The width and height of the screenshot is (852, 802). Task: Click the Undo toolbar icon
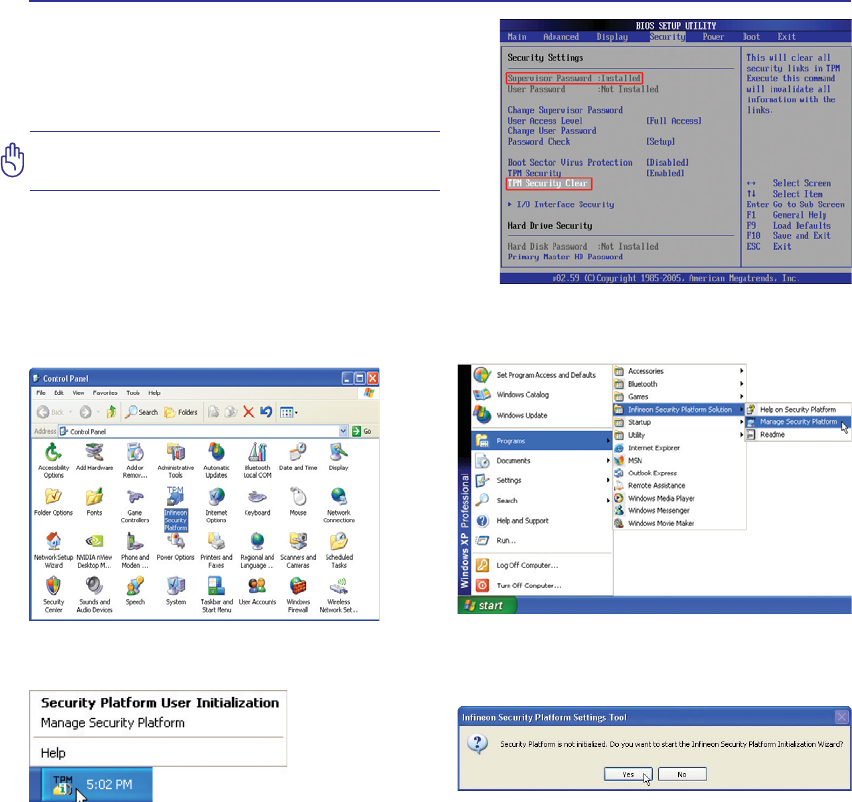[x=266, y=412]
